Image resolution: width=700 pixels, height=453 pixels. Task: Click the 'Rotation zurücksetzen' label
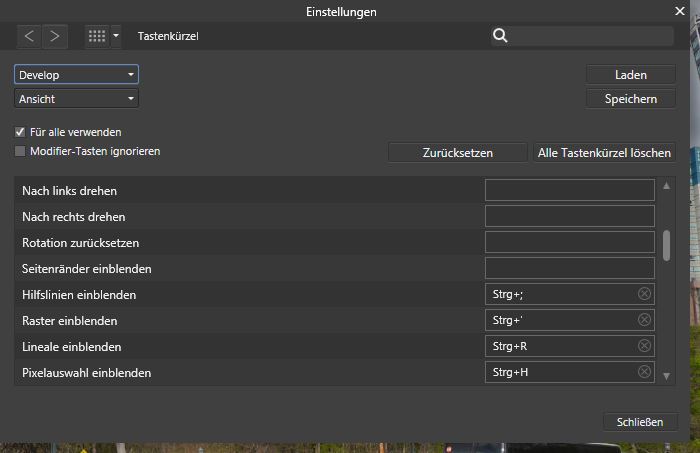[x=80, y=243]
